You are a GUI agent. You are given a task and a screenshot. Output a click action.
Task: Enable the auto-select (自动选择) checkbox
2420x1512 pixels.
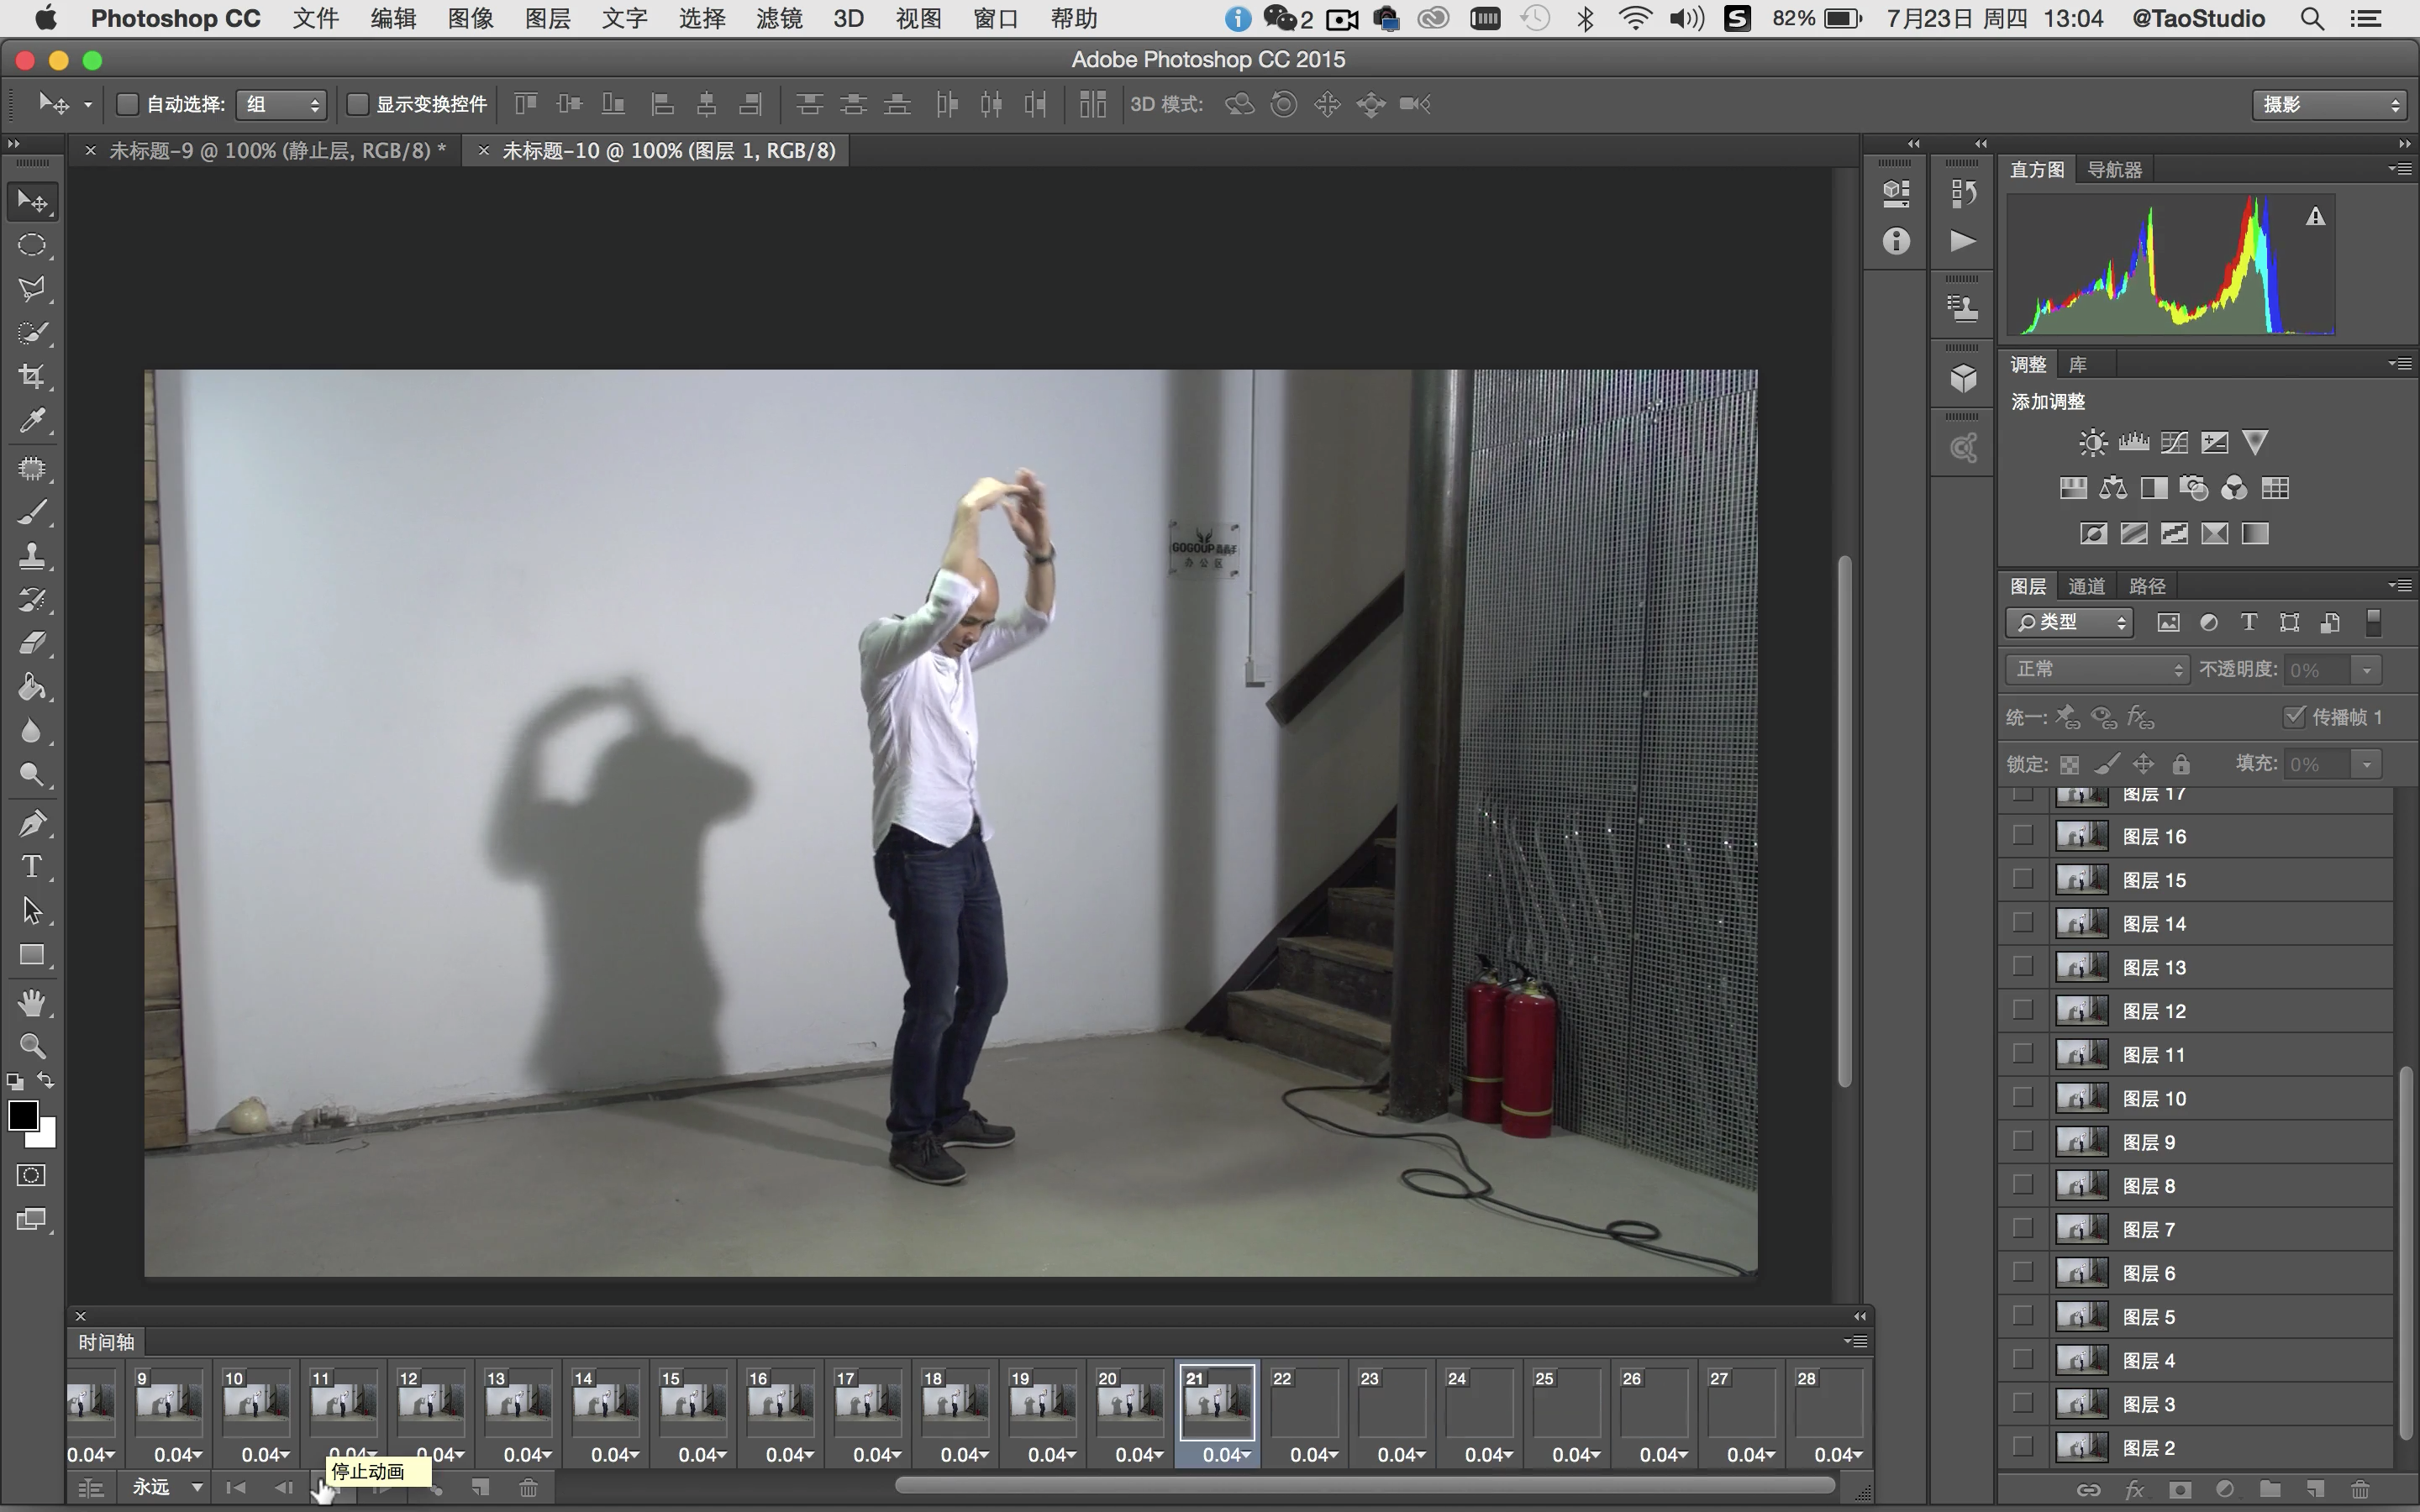[128, 104]
